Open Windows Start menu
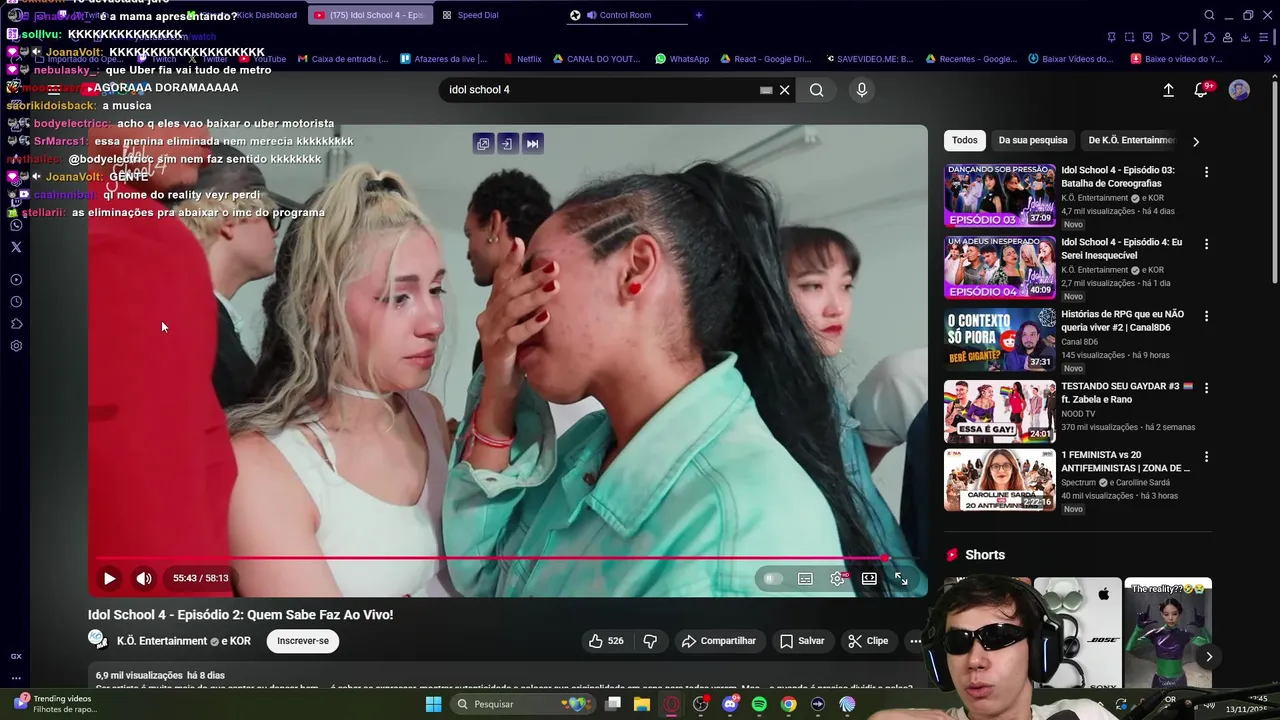 (x=433, y=704)
